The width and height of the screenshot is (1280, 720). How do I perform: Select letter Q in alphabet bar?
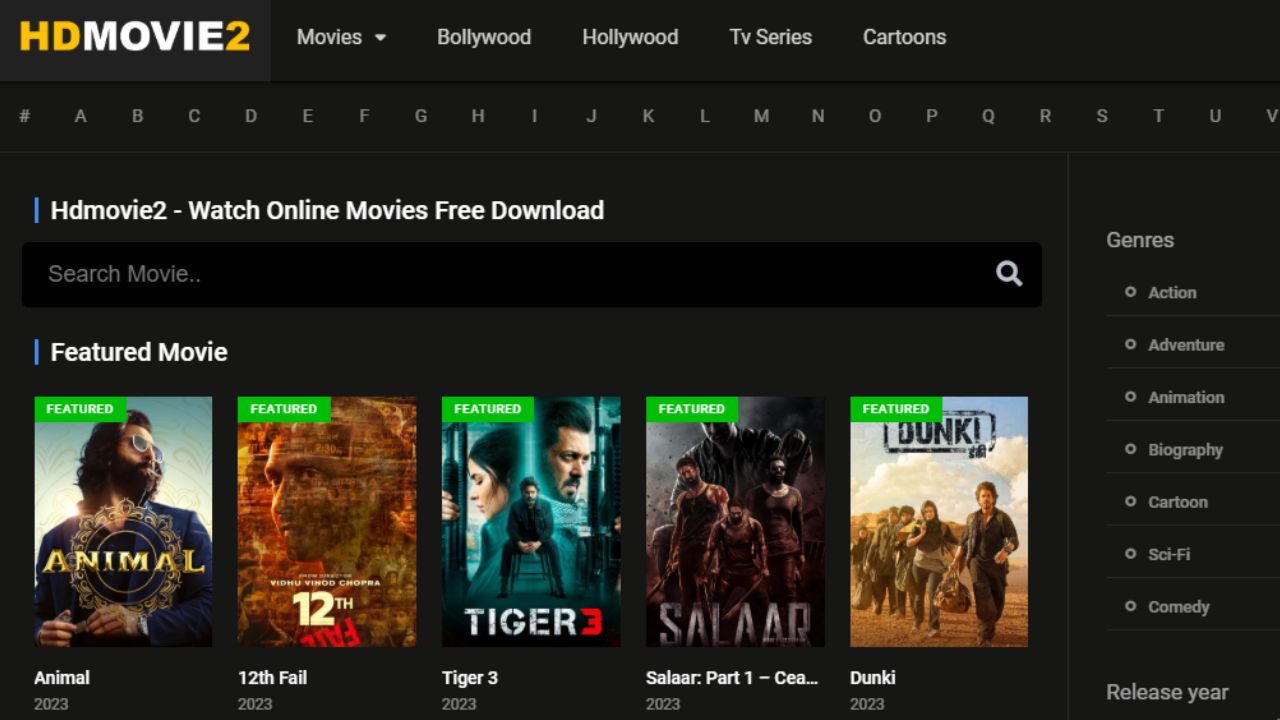coord(988,116)
